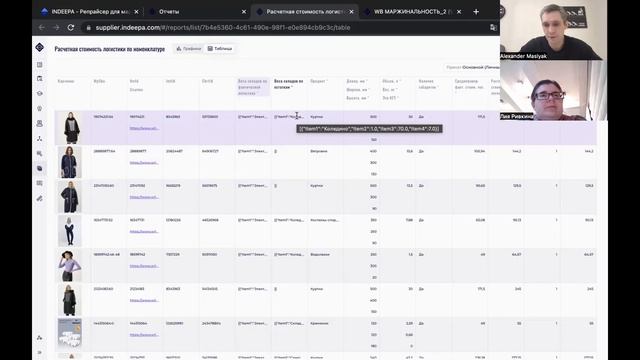Click the Предмет column header
Screen dimensions: 640x360
[319, 81]
